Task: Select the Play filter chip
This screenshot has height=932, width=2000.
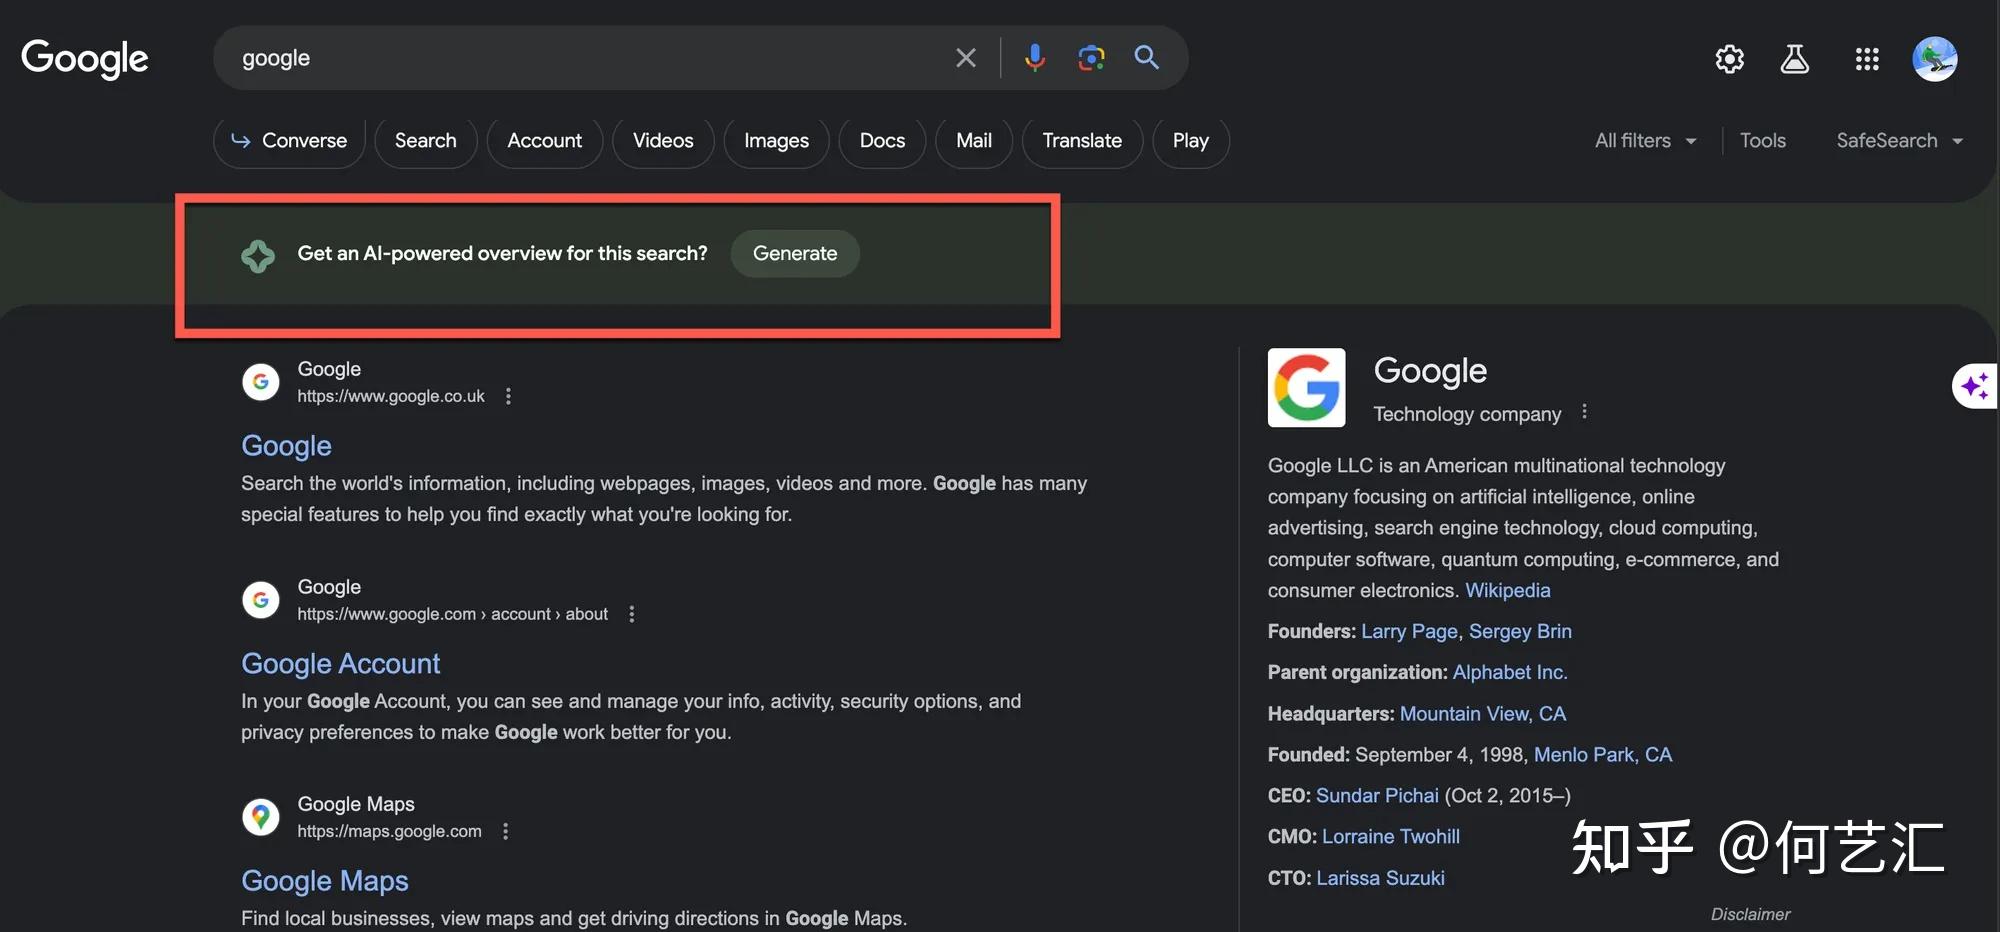Action: pos(1190,141)
